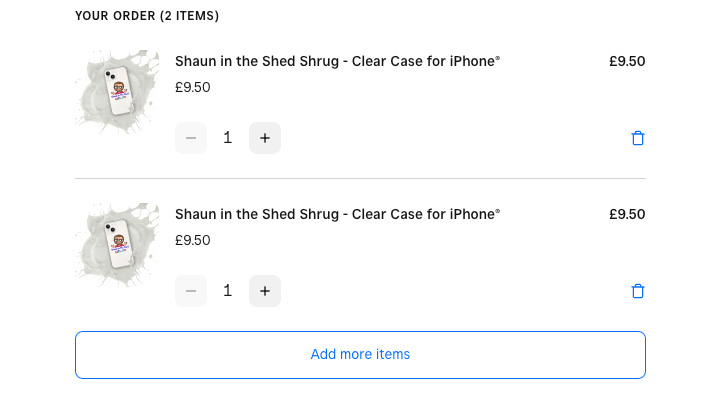Click the unit price under the first title

coord(193,87)
